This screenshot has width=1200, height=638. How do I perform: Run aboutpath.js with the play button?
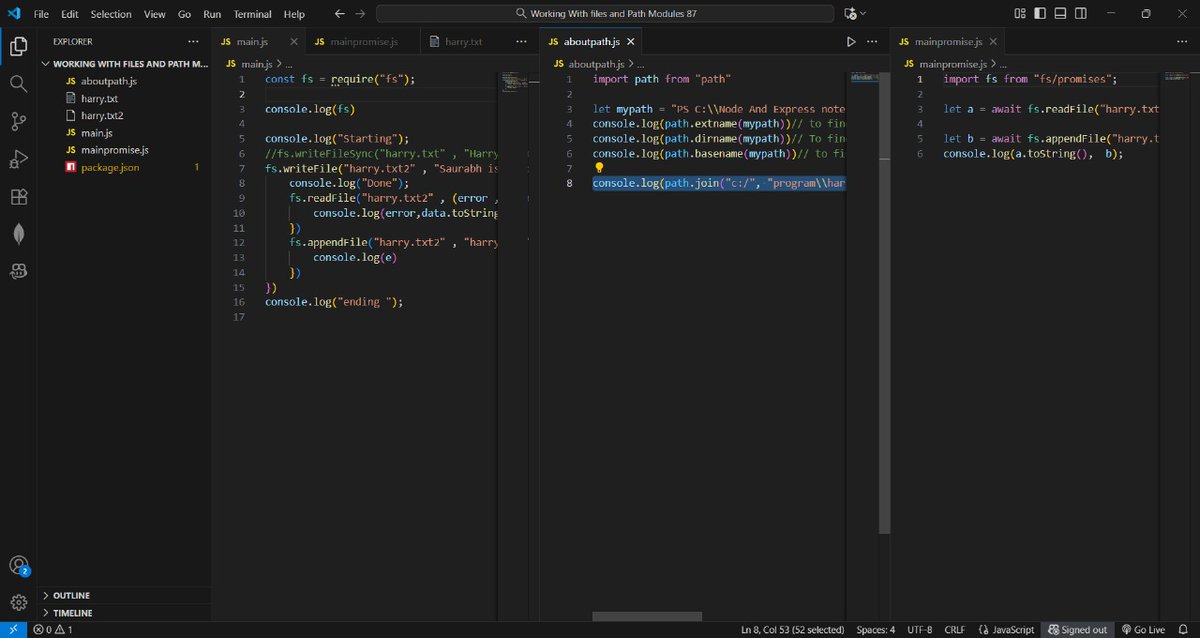851,42
